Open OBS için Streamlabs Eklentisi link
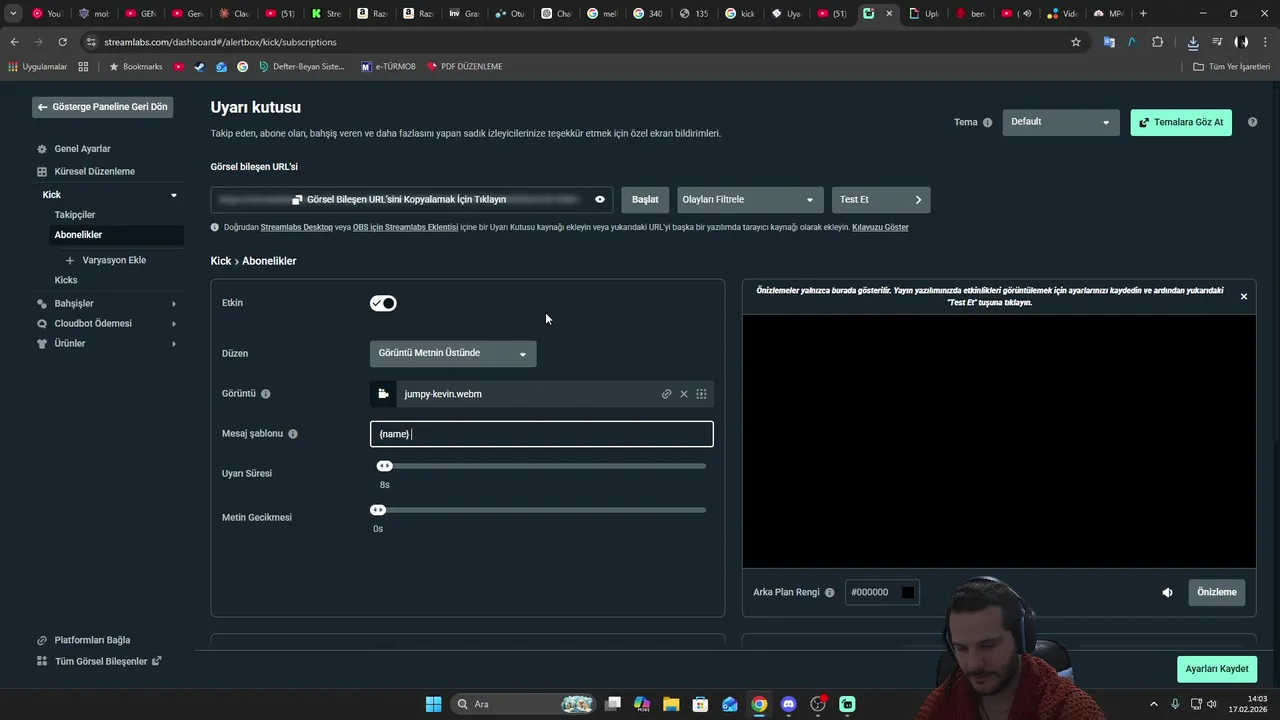The width and height of the screenshot is (1280, 720). tap(405, 228)
